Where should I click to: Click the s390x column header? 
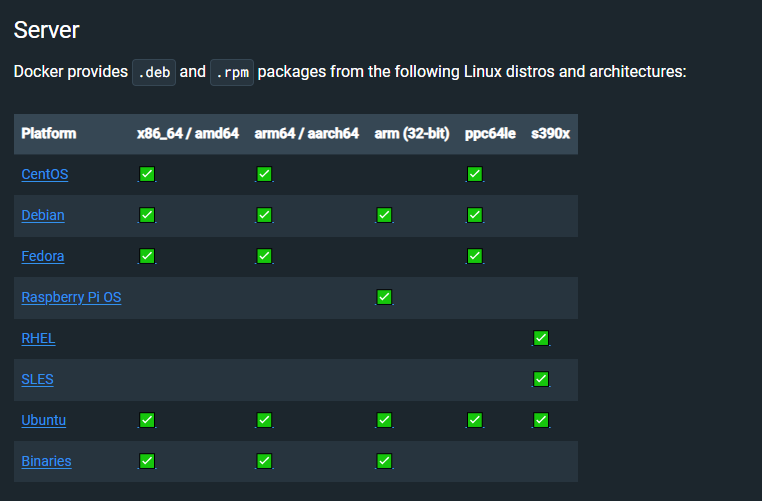(550, 134)
